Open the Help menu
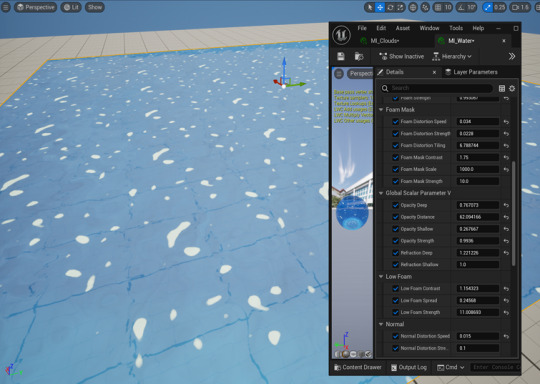 tap(478, 28)
